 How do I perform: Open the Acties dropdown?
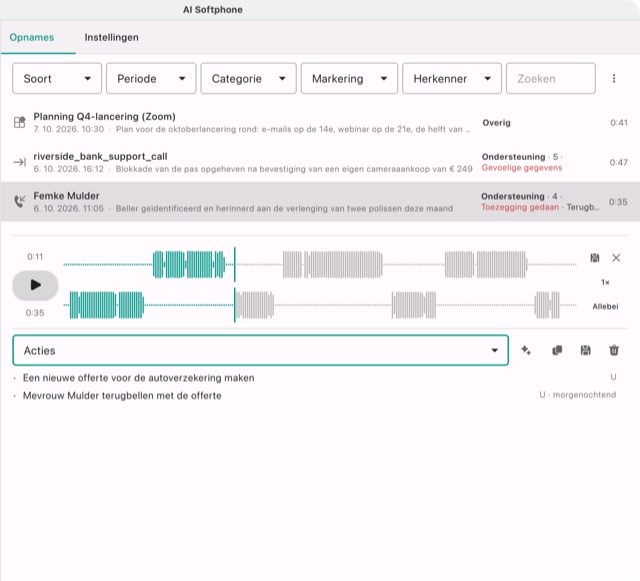pyautogui.click(x=260, y=350)
